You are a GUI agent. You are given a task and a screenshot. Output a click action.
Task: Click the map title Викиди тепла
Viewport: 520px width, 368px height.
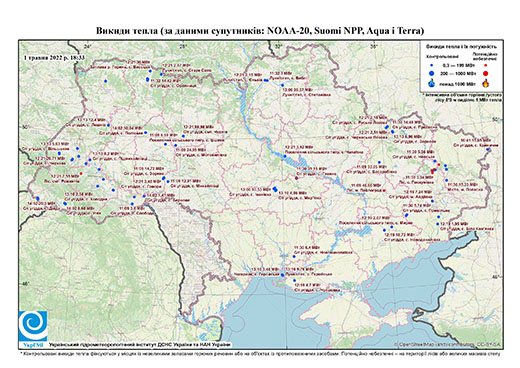click(260, 31)
